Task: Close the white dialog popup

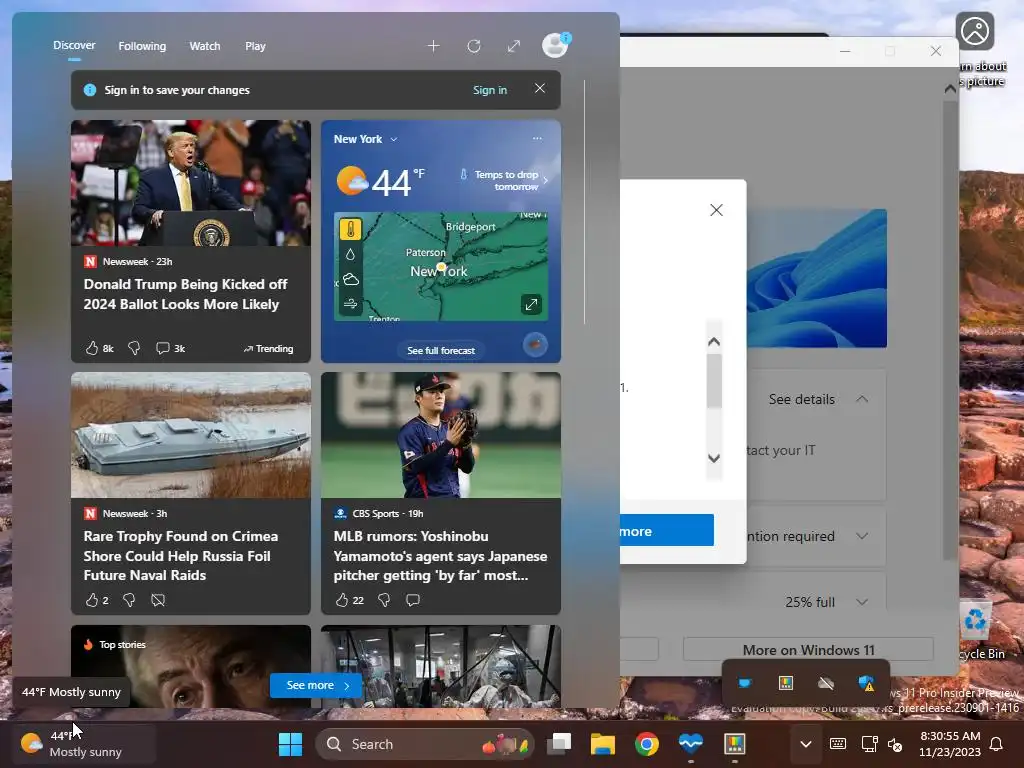Action: tap(716, 210)
